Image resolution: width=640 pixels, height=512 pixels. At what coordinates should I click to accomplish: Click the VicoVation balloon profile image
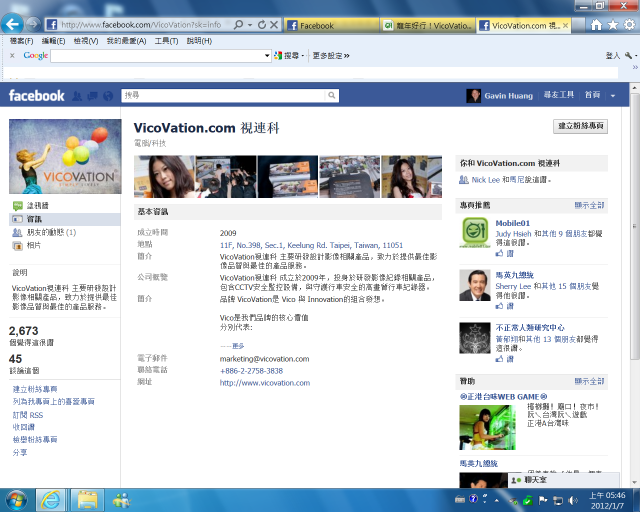click(65, 156)
